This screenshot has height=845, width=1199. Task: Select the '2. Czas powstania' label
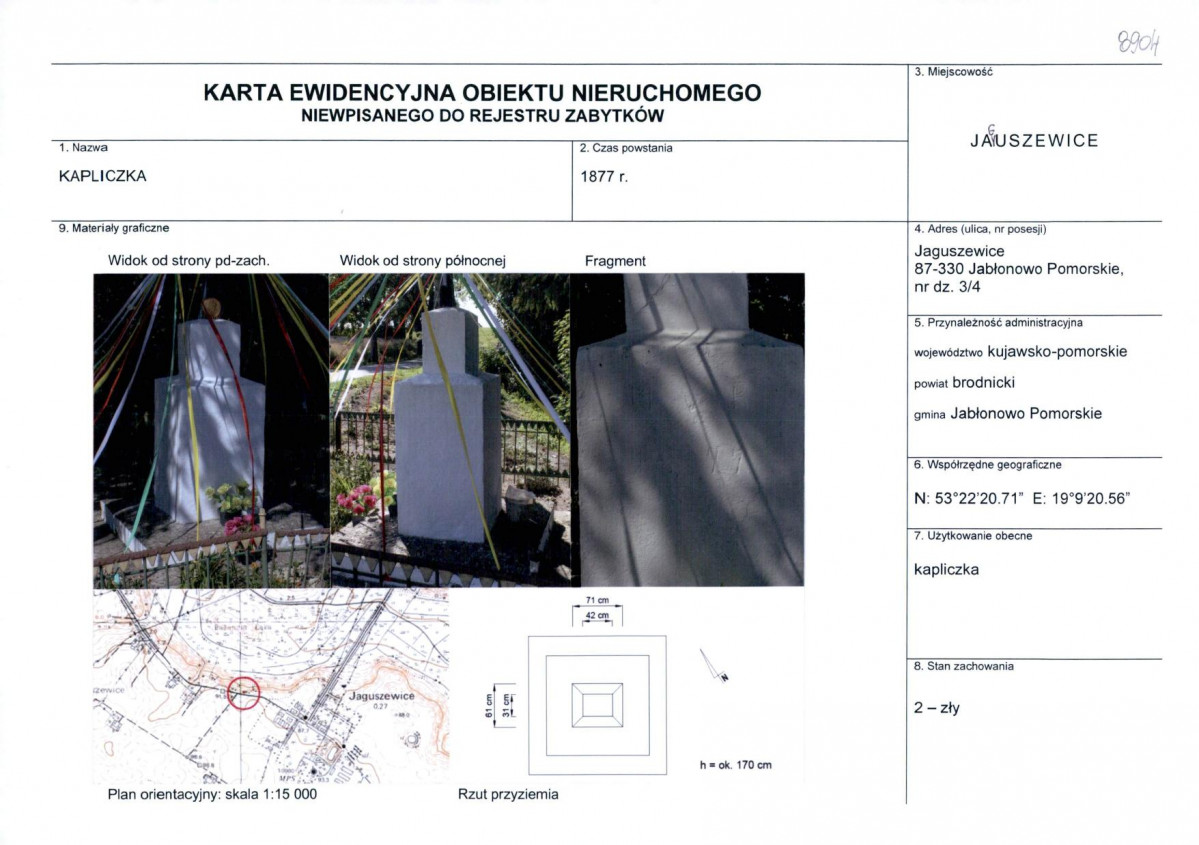point(626,148)
